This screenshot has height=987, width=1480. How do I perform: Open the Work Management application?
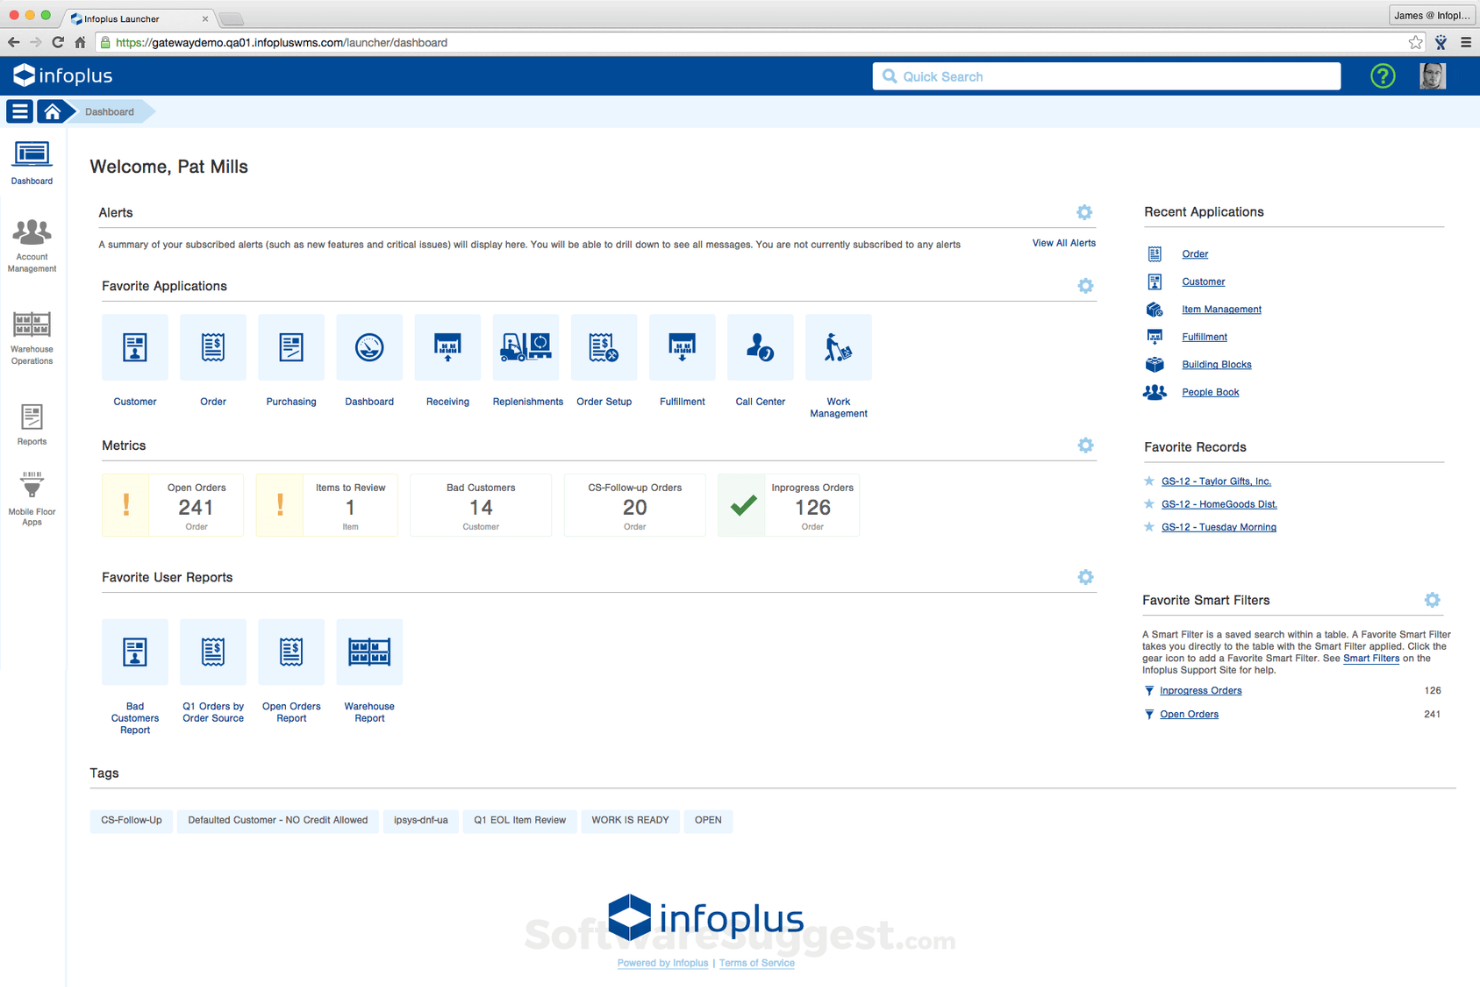point(838,347)
